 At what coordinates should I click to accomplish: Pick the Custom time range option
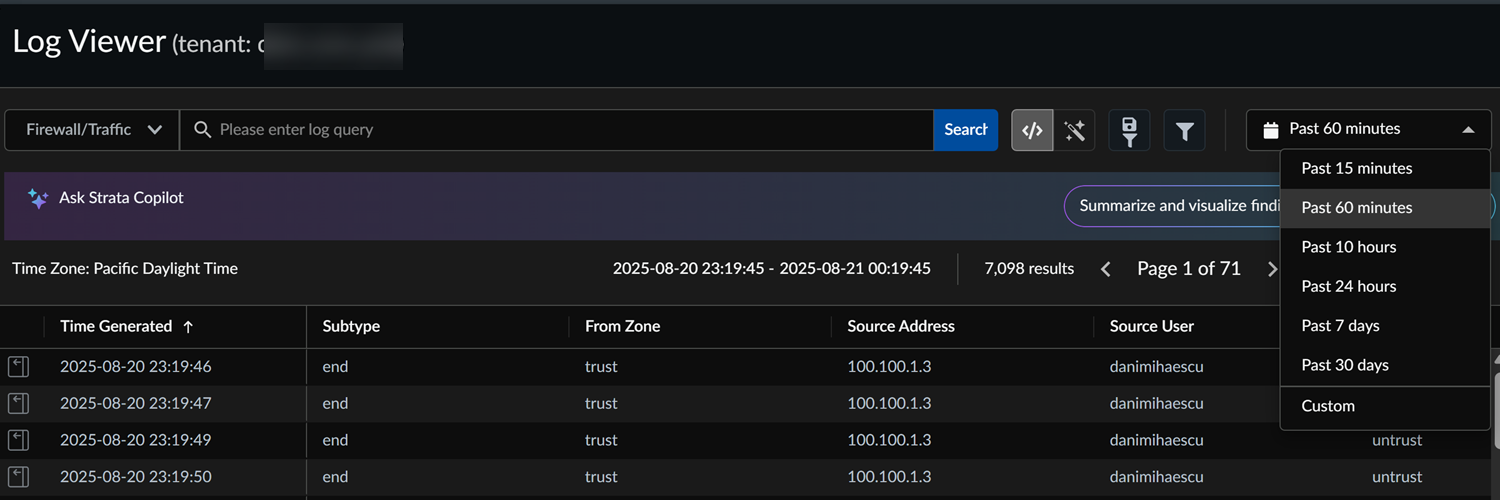1328,406
